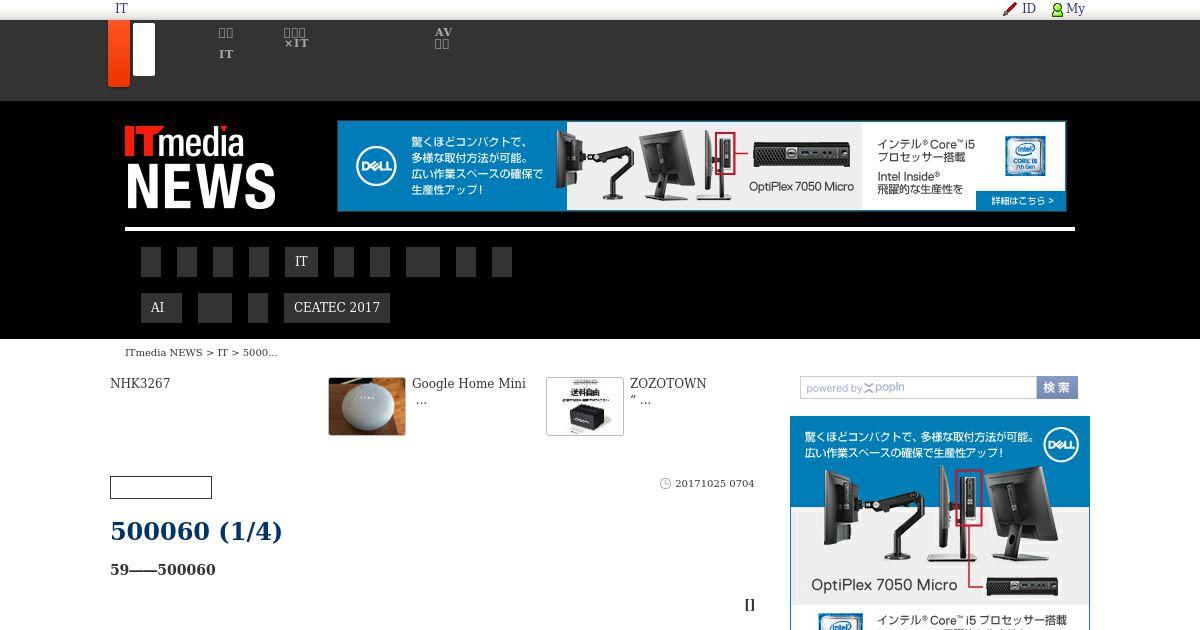Open the ID link in the top bar
The width and height of the screenshot is (1200, 630).
point(1028,9)
